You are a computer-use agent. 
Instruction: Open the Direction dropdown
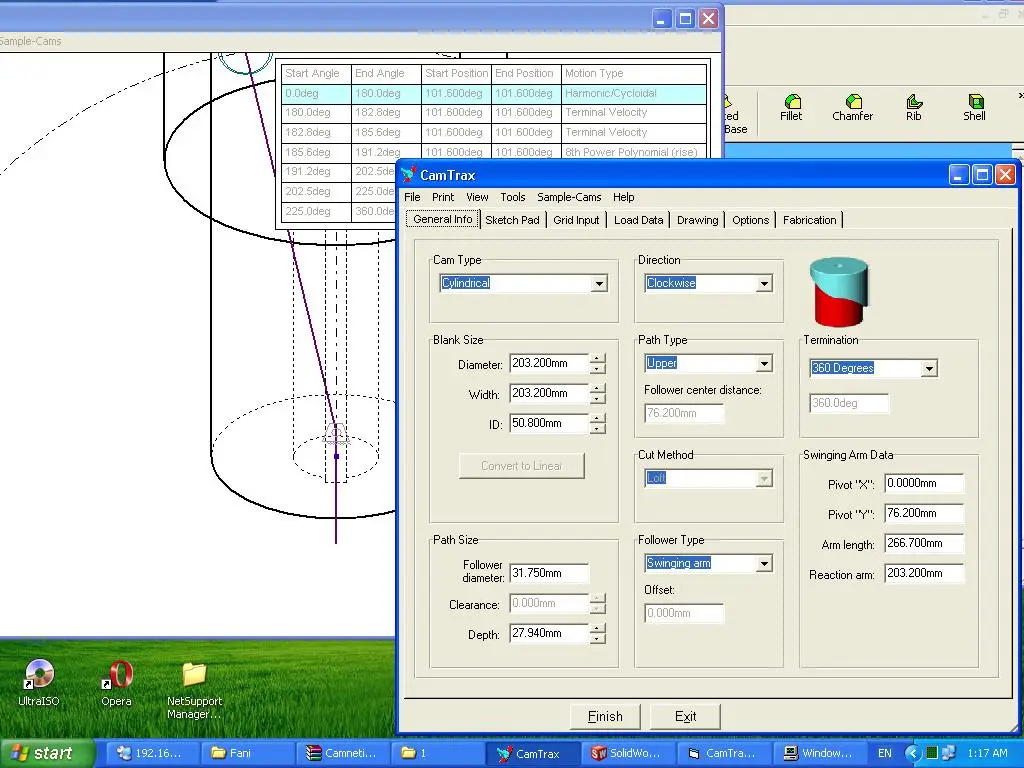pyautogui.click(x=764, y=284)
